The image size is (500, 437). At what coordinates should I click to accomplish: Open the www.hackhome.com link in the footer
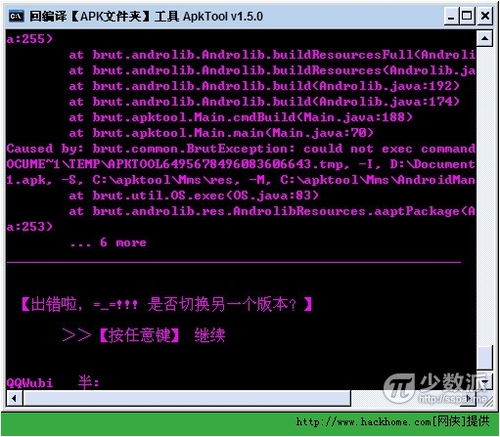(x=363, y=422)
